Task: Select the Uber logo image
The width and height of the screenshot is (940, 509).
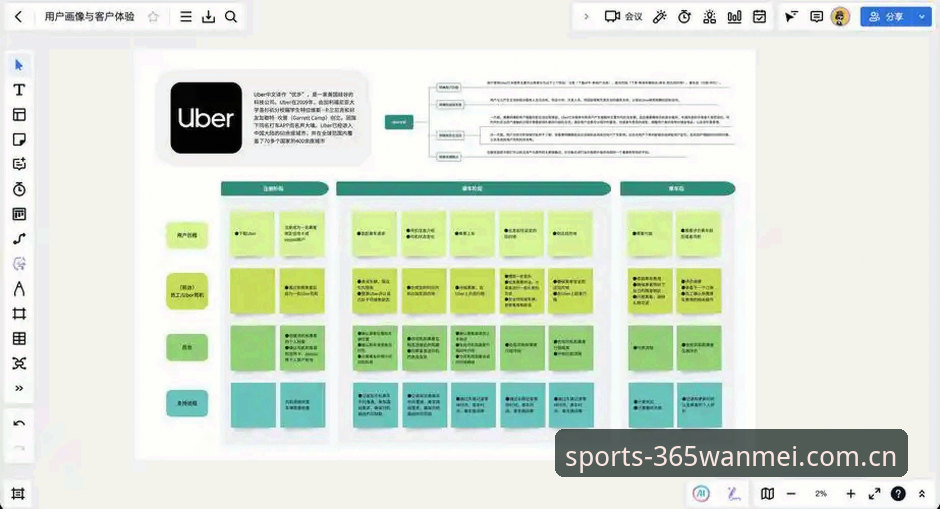Action: click(x=206, y=118)
